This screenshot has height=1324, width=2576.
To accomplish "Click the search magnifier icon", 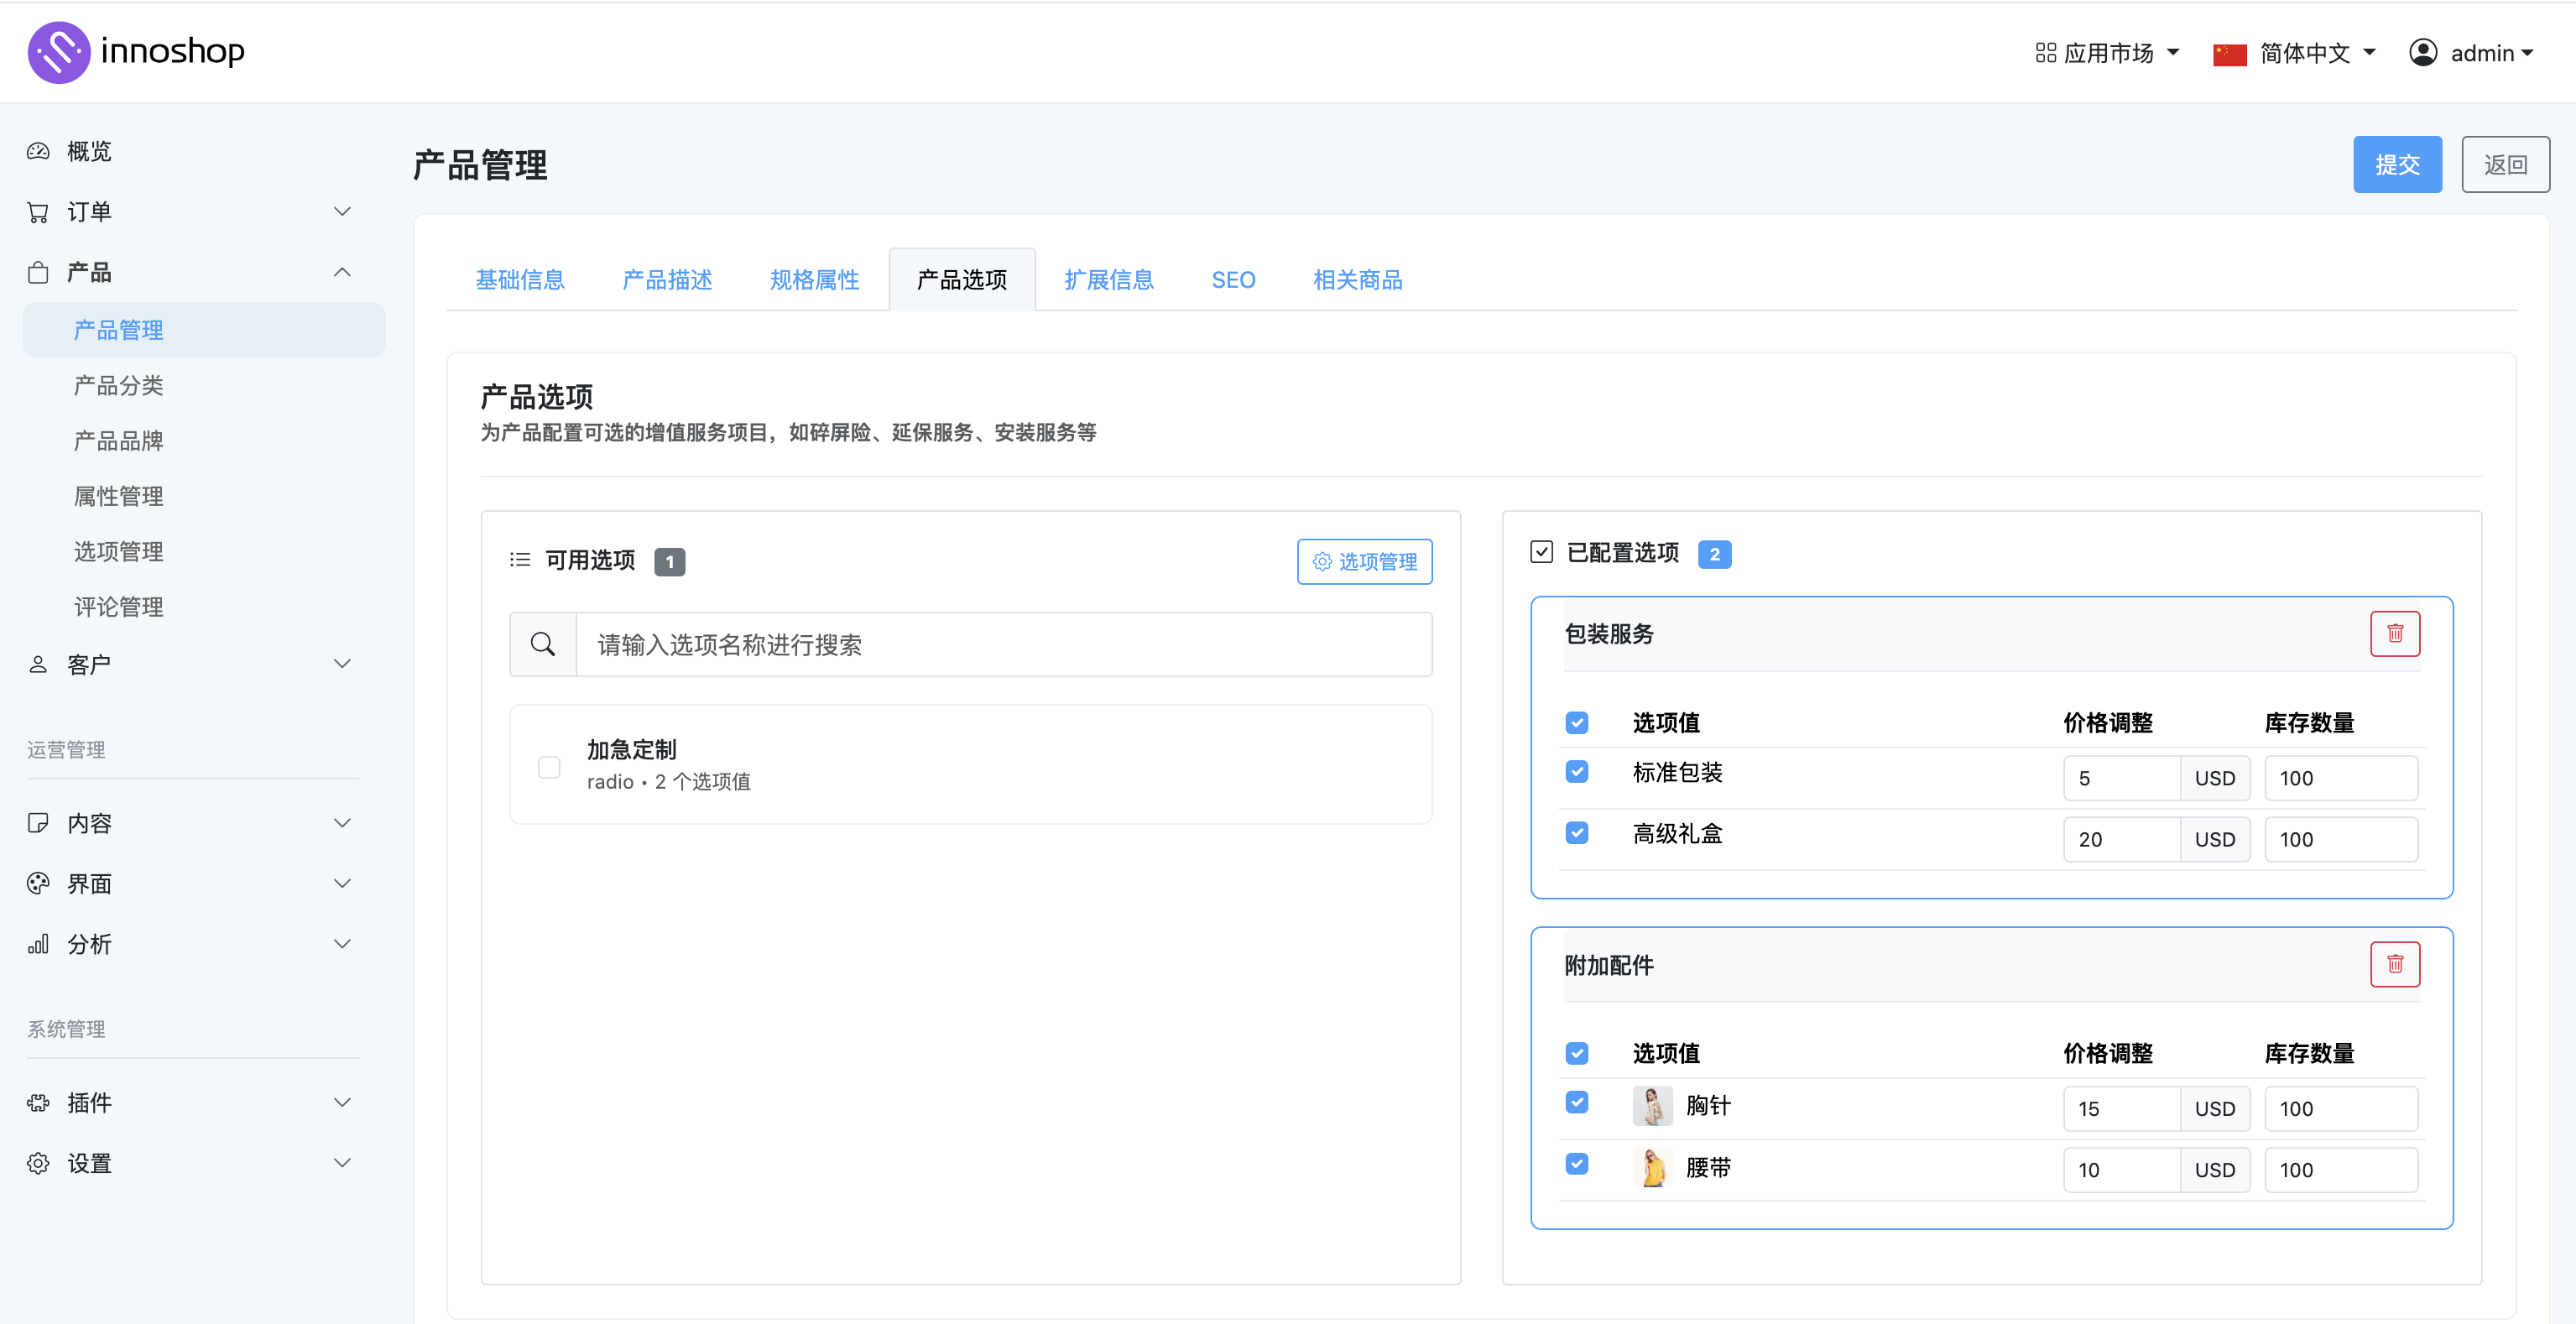I will pos(543,644).
